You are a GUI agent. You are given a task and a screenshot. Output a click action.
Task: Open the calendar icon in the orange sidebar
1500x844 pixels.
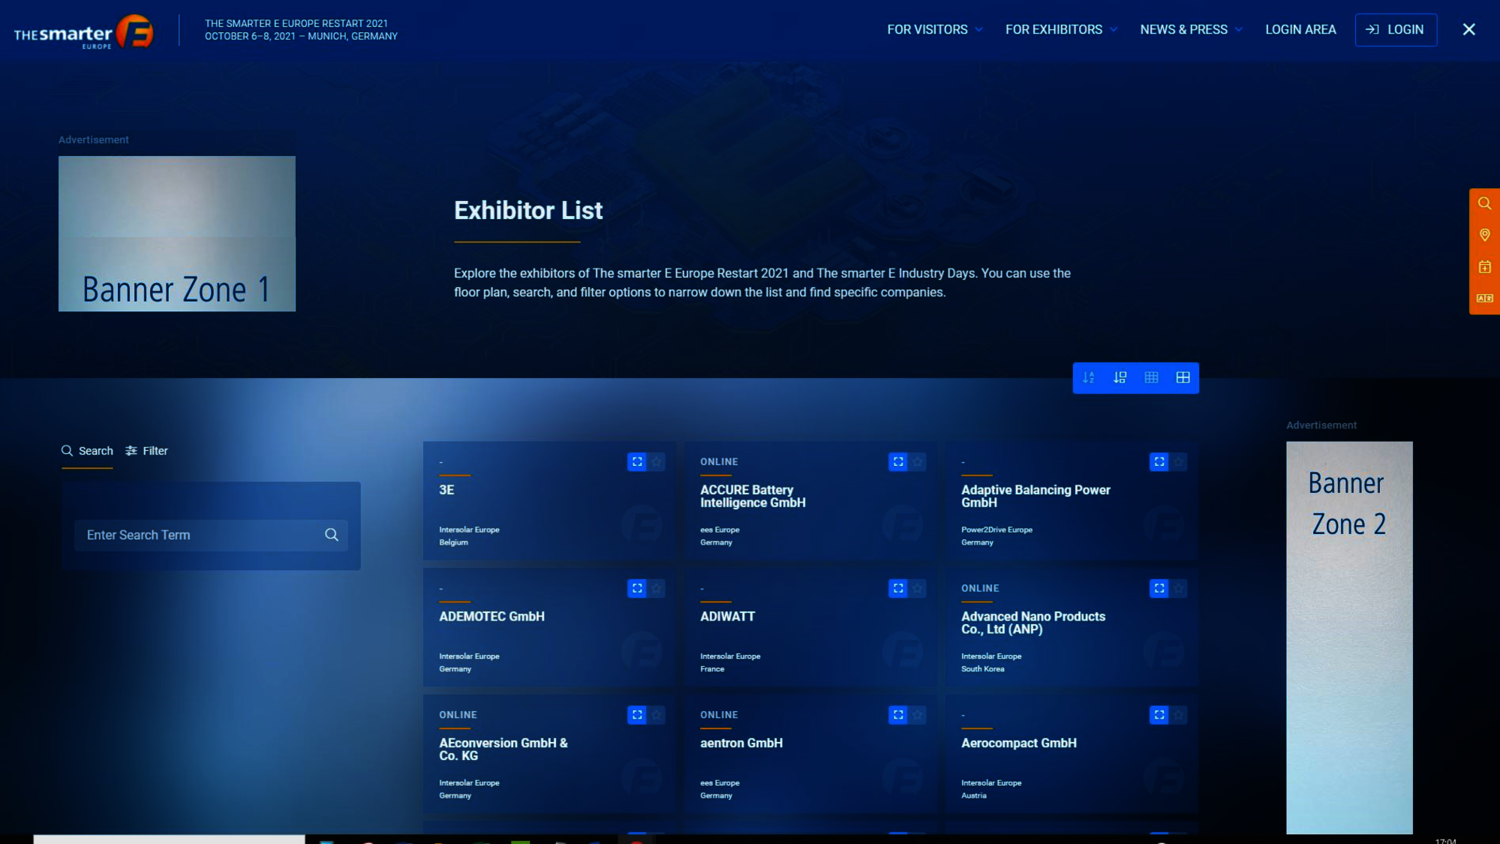tap(1485, 267)
